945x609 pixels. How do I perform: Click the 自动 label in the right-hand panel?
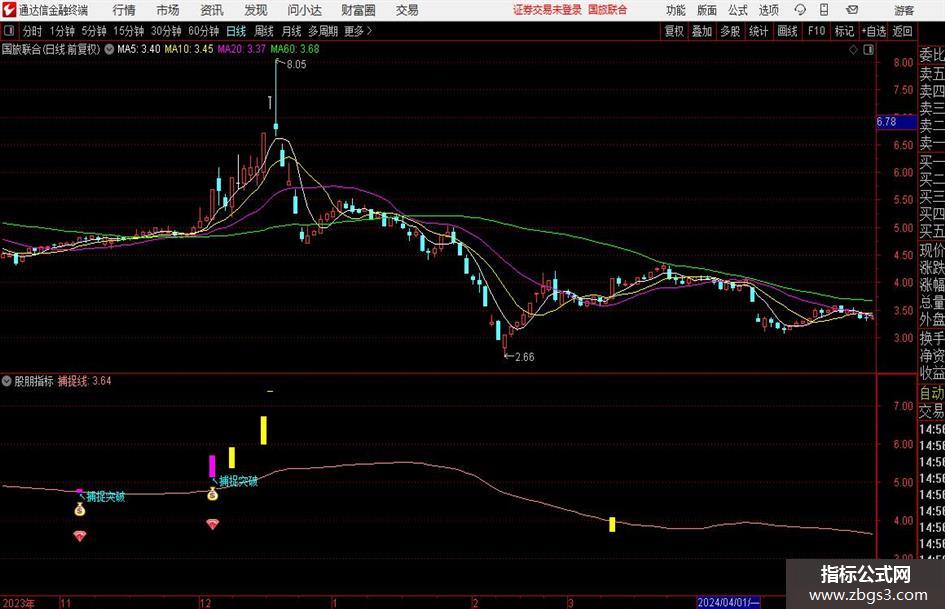click(x=932, y=393)
